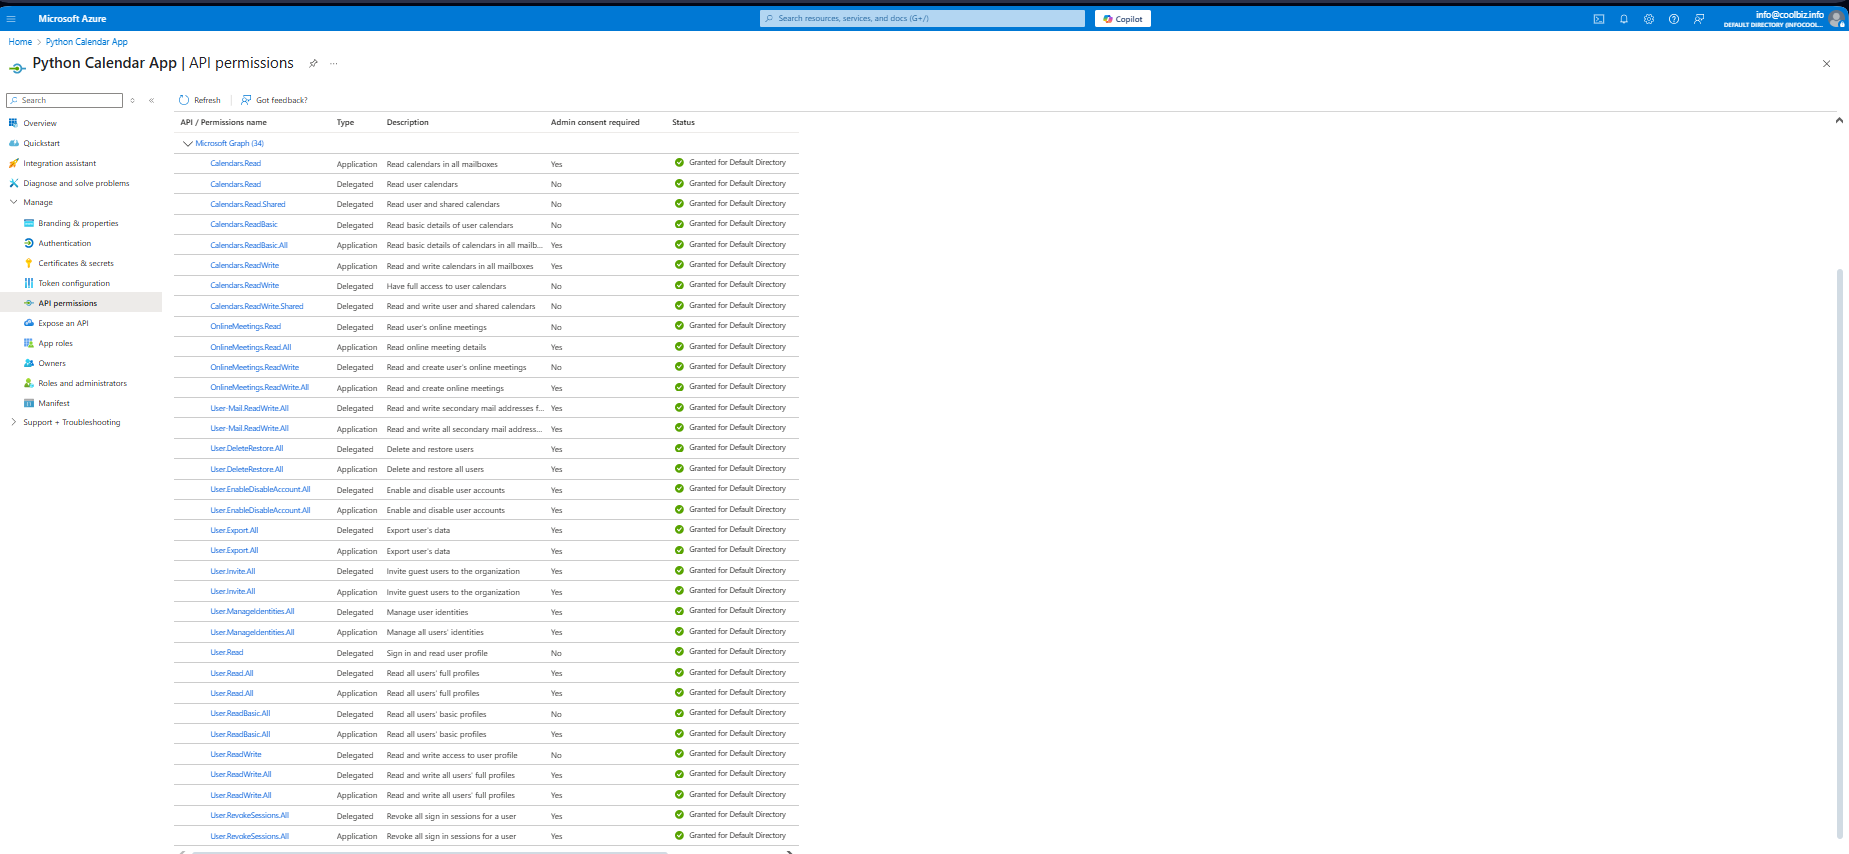This screenshot has height=854, width=1849.
Task: Open the notifications bell
Action: tap(1624, 19)
